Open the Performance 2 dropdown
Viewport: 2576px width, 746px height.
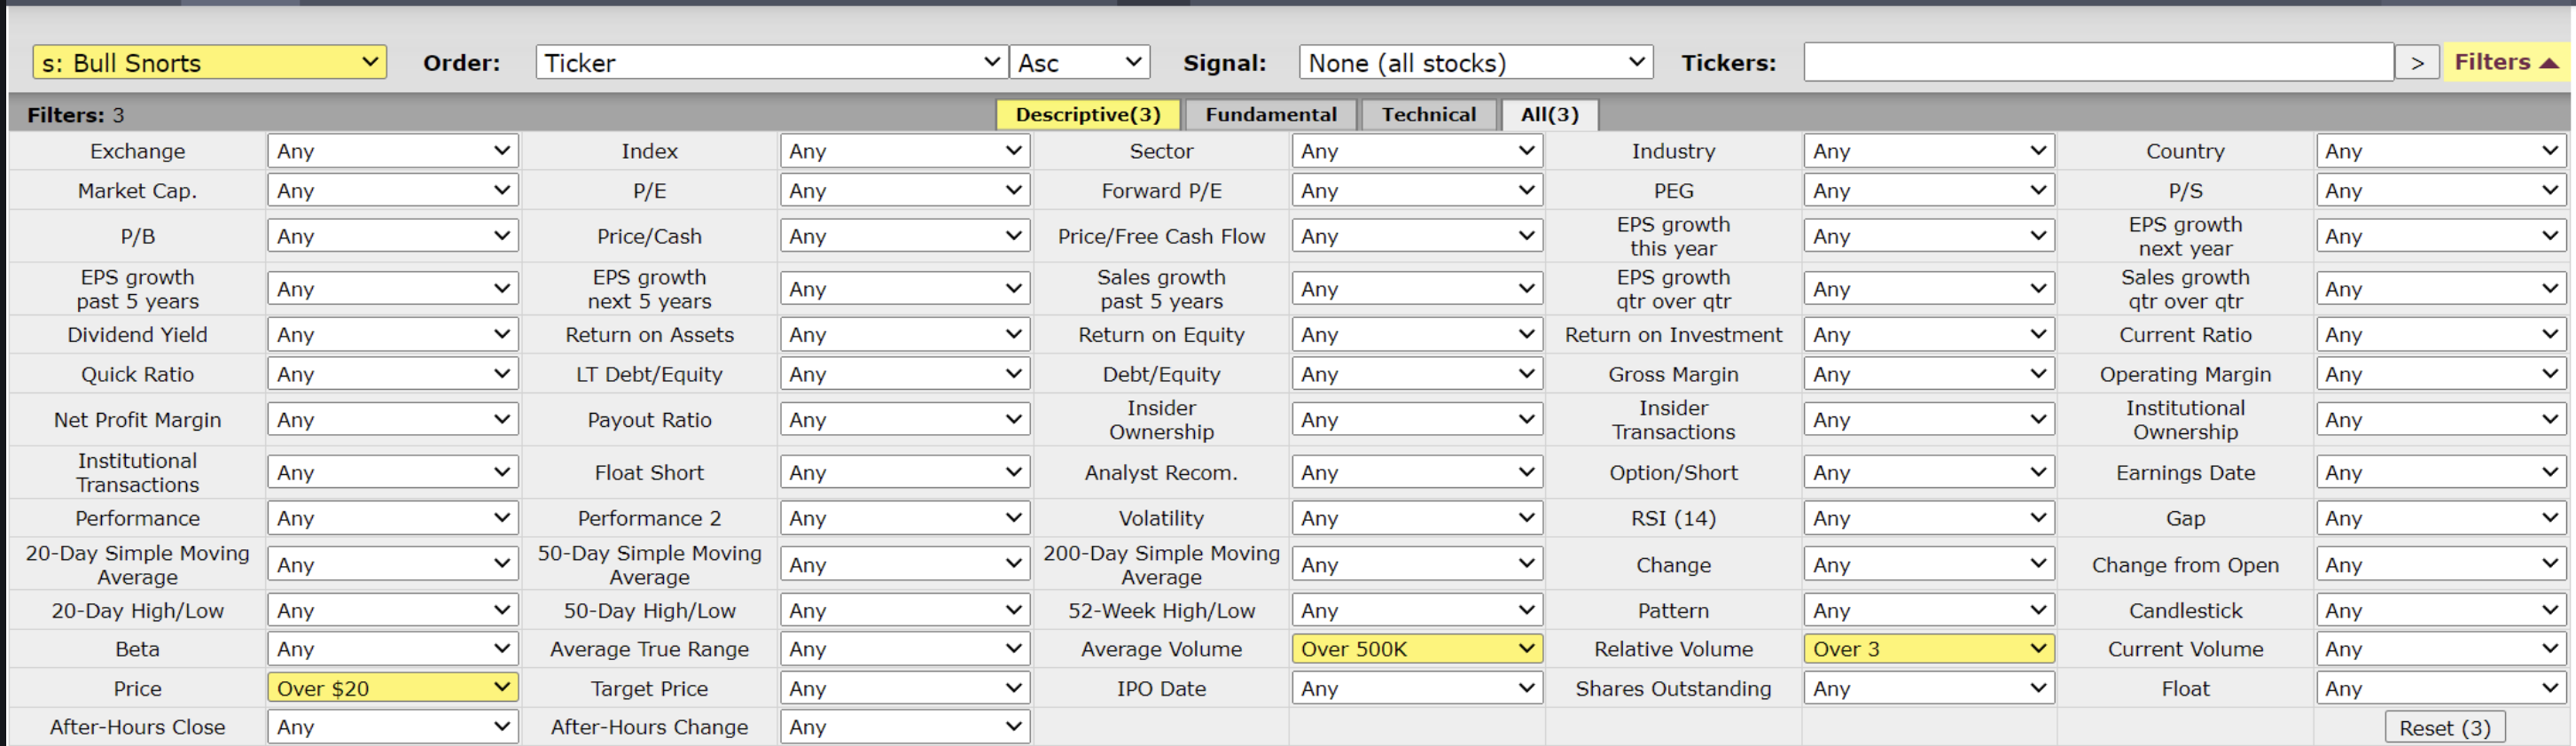[905, 518]
